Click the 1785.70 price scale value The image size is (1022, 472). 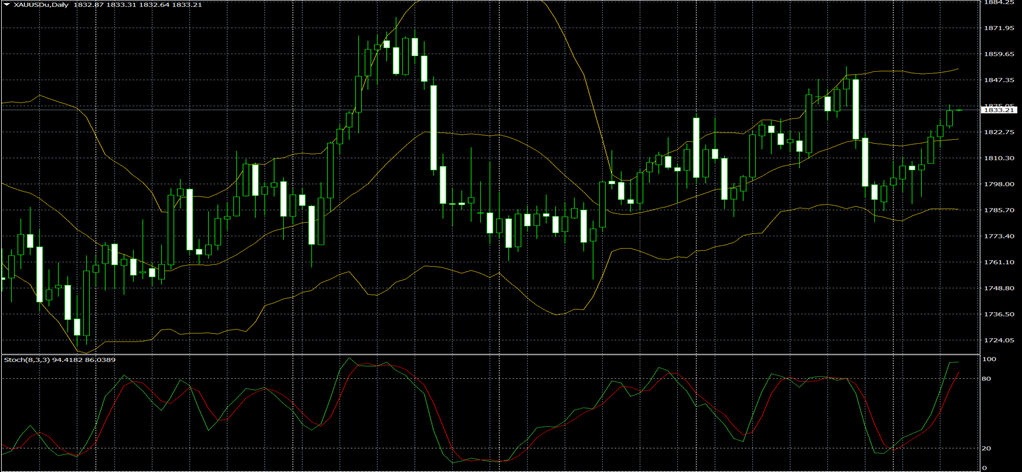pos(997,211)
